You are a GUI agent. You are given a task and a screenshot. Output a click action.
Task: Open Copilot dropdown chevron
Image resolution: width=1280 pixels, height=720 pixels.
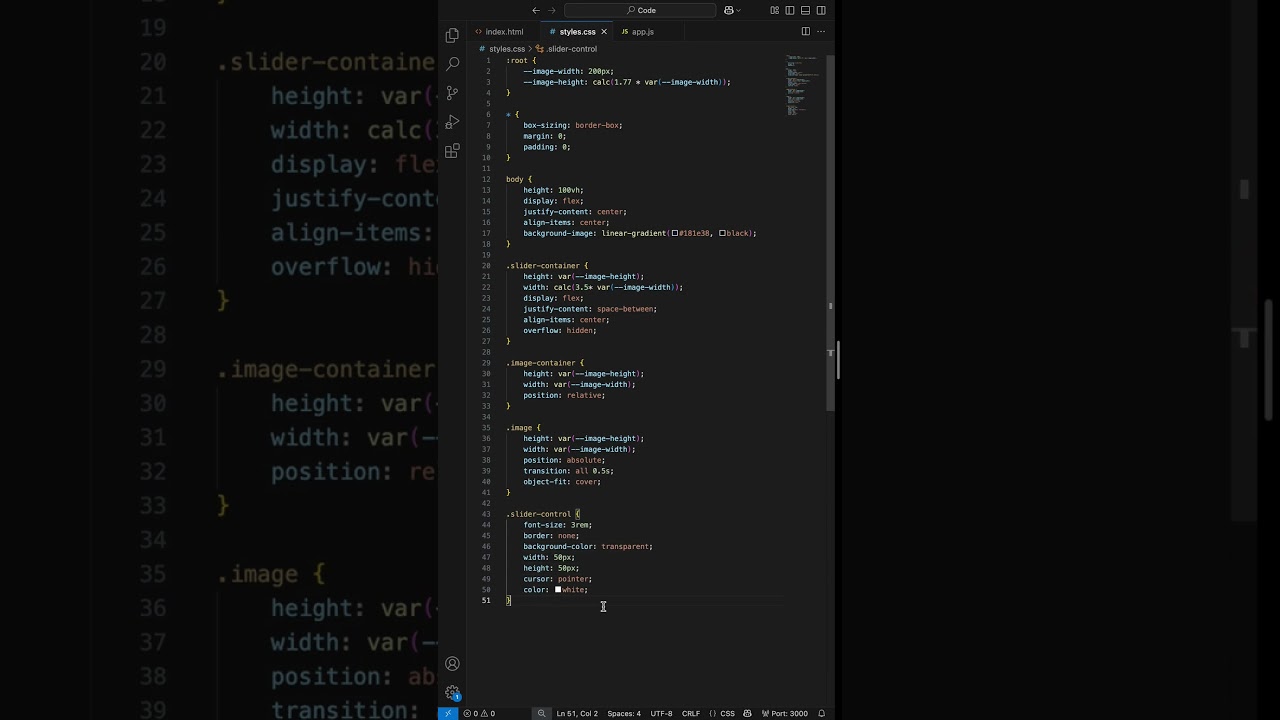pos(738,10)
